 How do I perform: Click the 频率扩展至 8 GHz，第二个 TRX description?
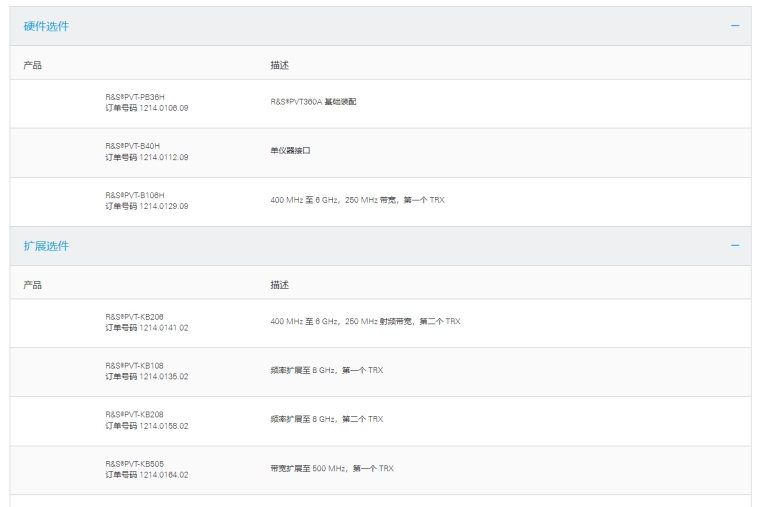(x=326, y=420)
